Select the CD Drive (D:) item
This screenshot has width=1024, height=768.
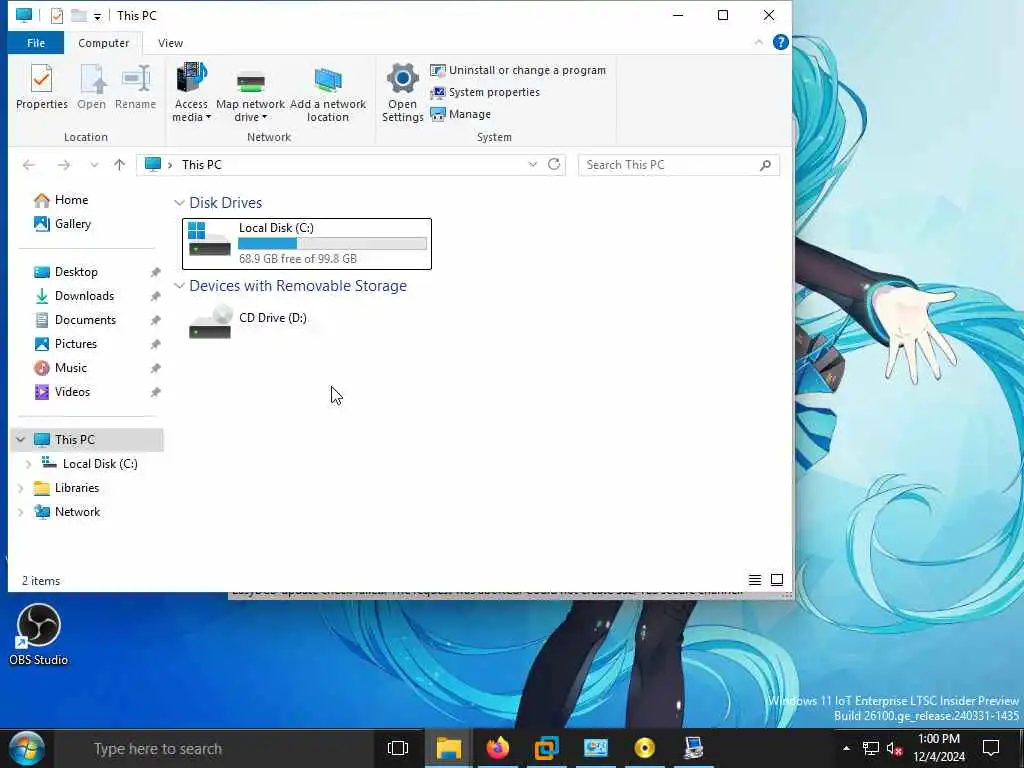click(248, 322)
